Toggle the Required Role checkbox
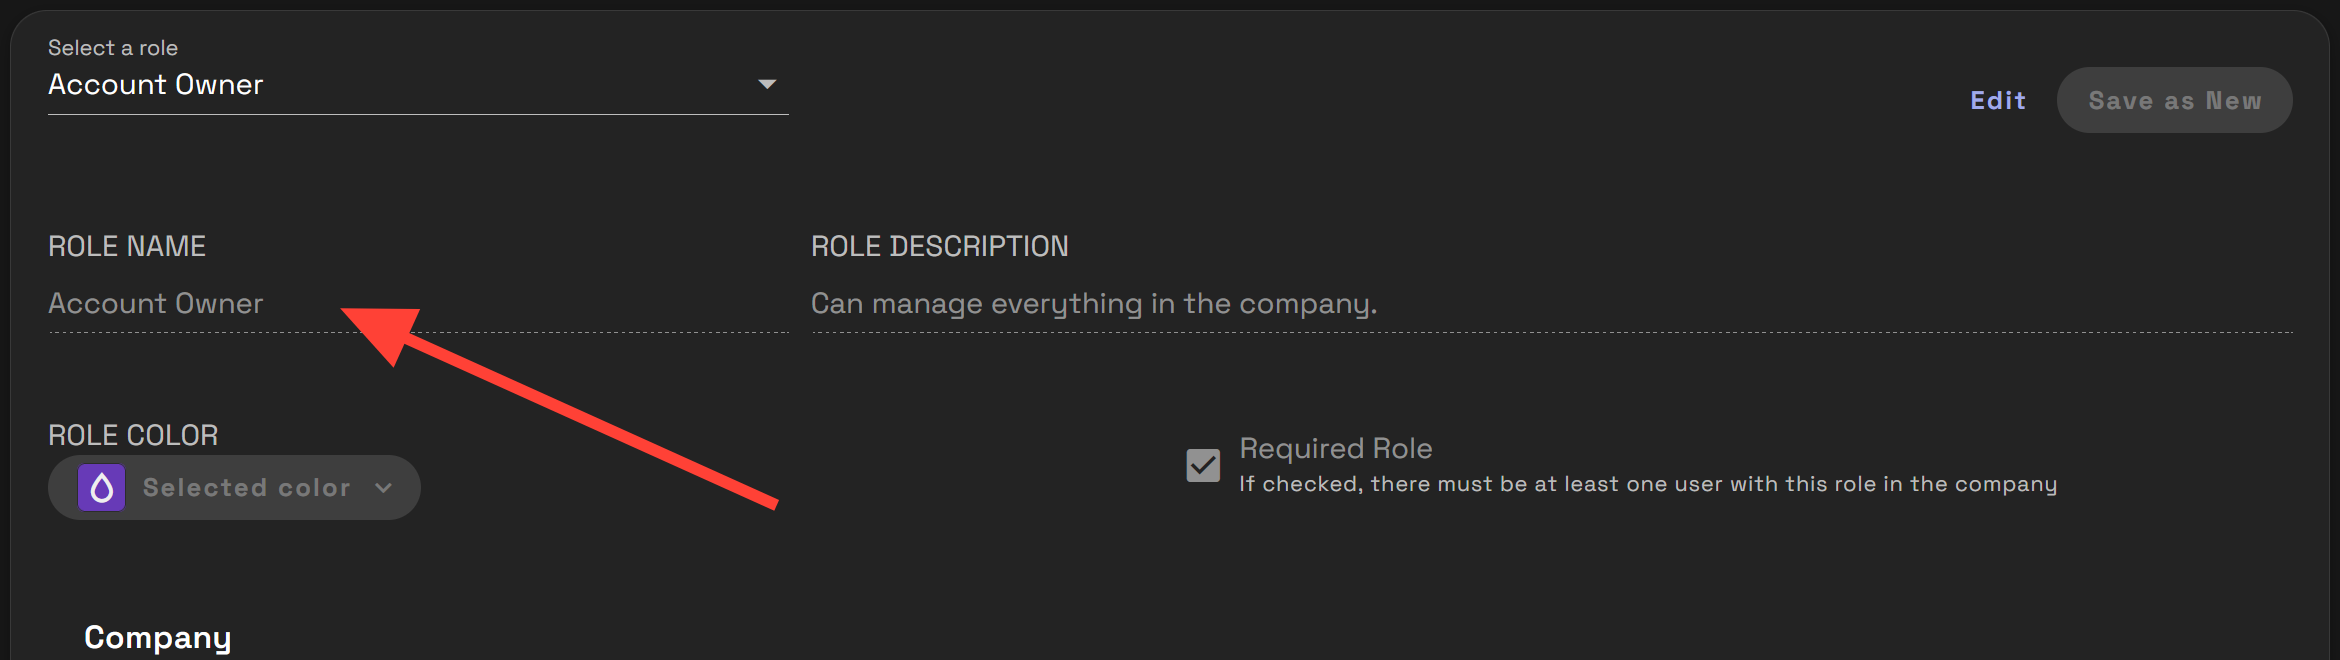The height and width of the screenshot is (660, 2340). pyautogui.click(x=1203, y=465)
